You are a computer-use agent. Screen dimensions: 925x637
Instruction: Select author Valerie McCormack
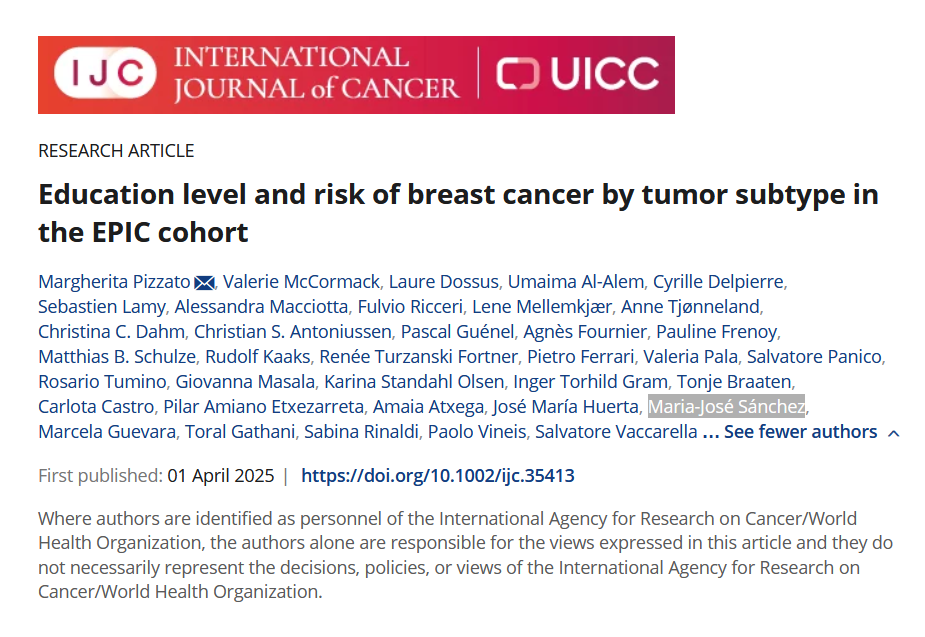299,281
